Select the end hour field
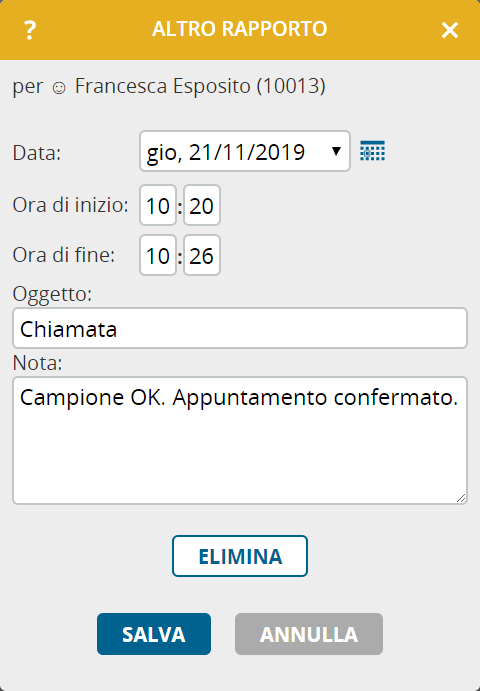Screen dimensions: 480x691 click(x=158, y=255)
